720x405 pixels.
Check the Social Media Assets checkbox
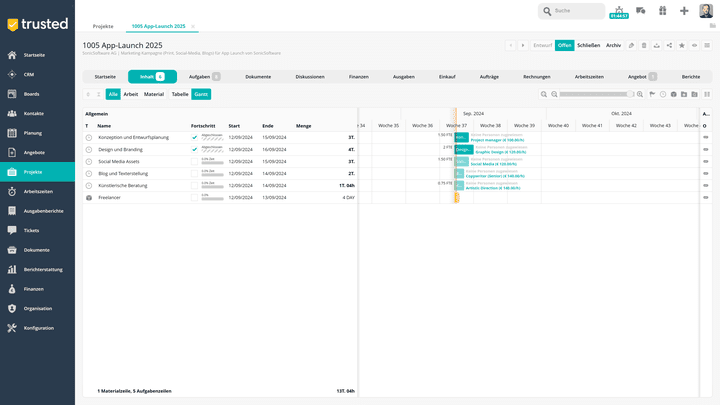click(194, 162)
